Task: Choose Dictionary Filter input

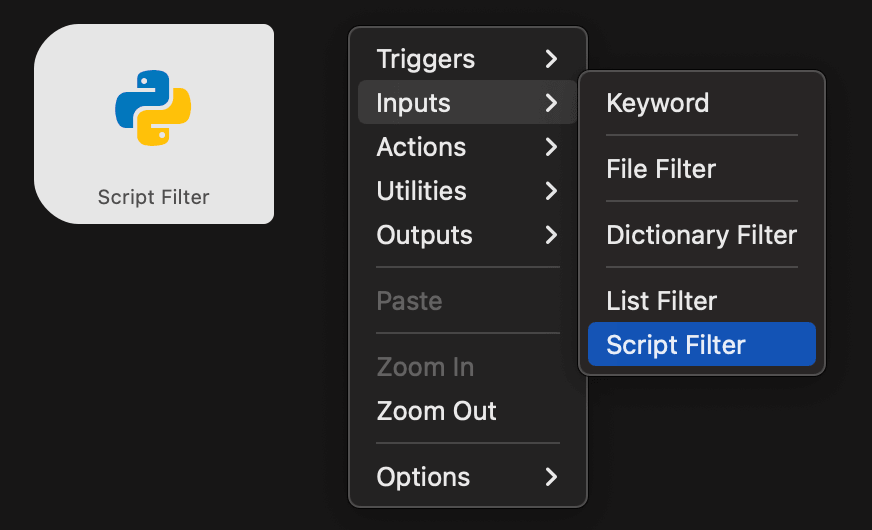Action: pos(702,235)
